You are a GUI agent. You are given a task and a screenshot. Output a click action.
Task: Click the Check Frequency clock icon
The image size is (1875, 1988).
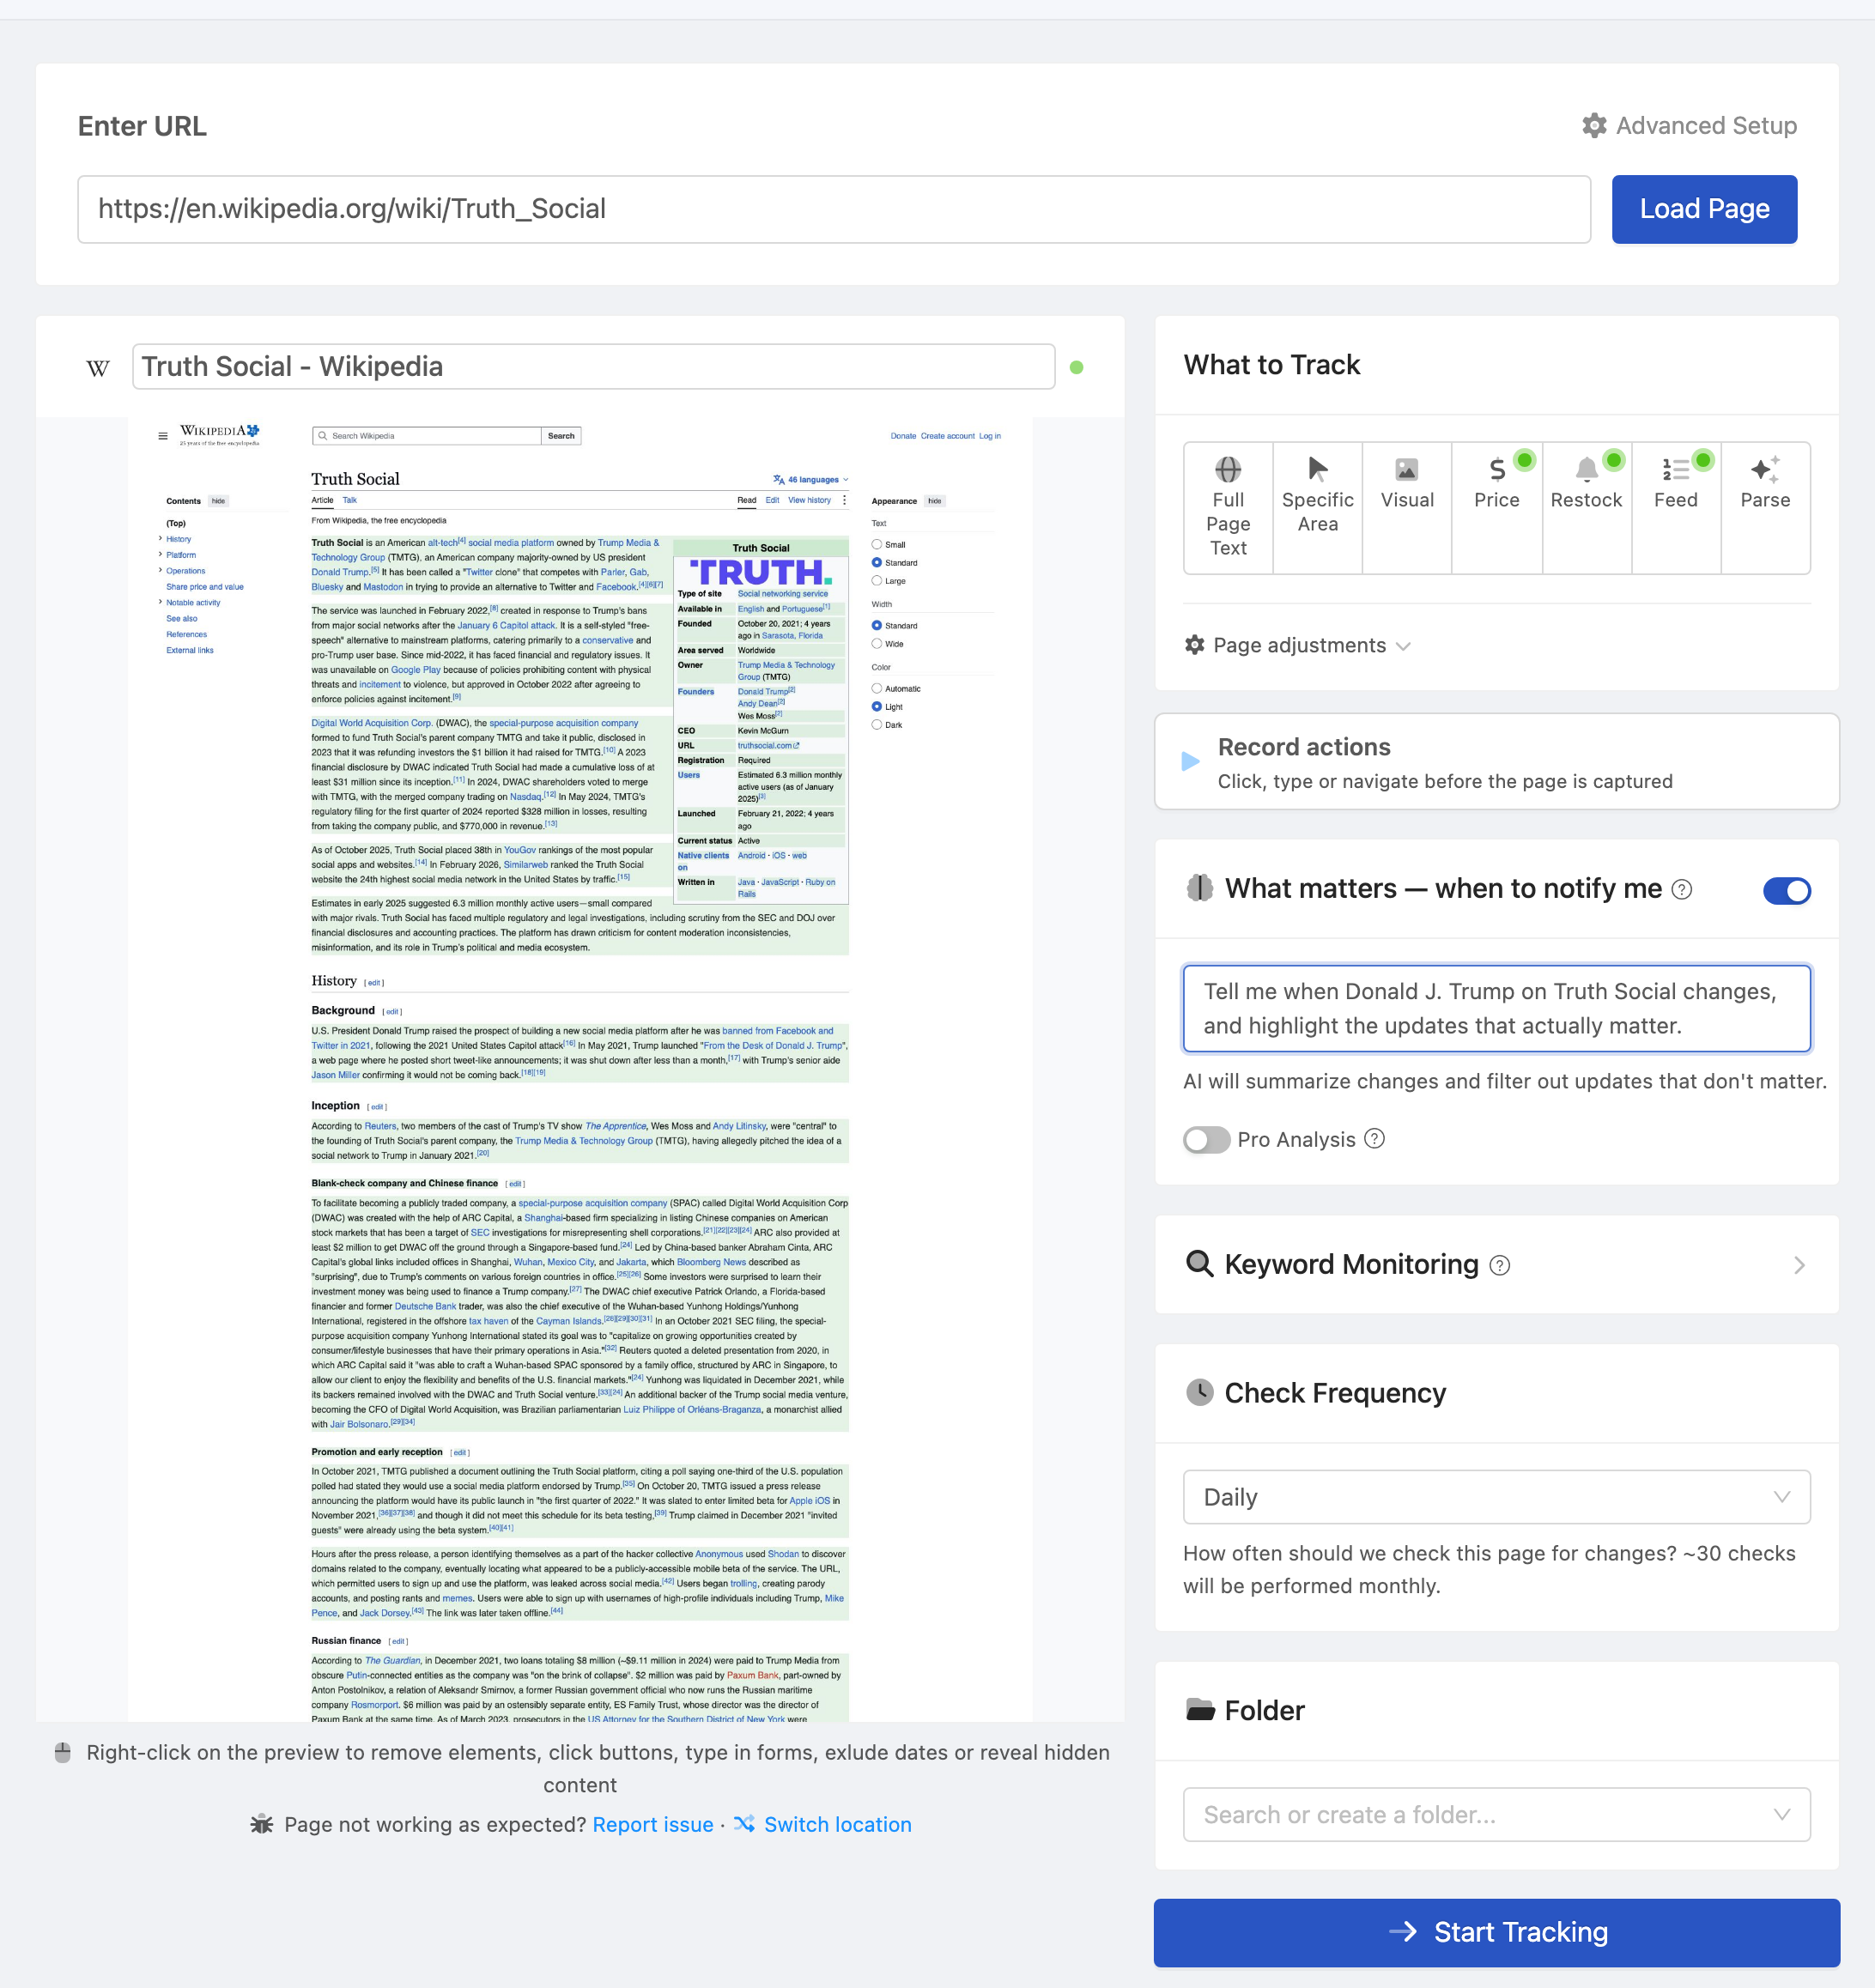click(1199, 1392)
